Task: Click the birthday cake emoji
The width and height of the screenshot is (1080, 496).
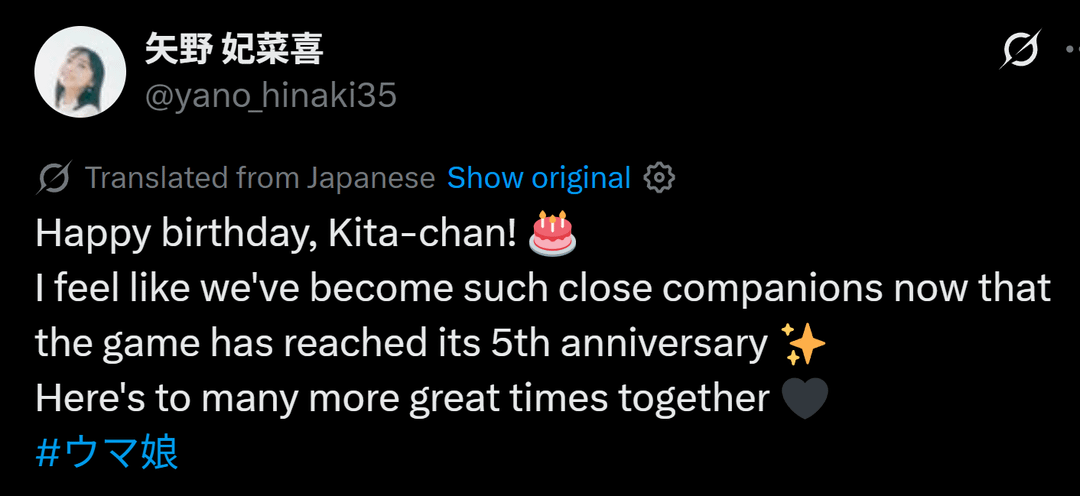Action: (x=553, y=233)
